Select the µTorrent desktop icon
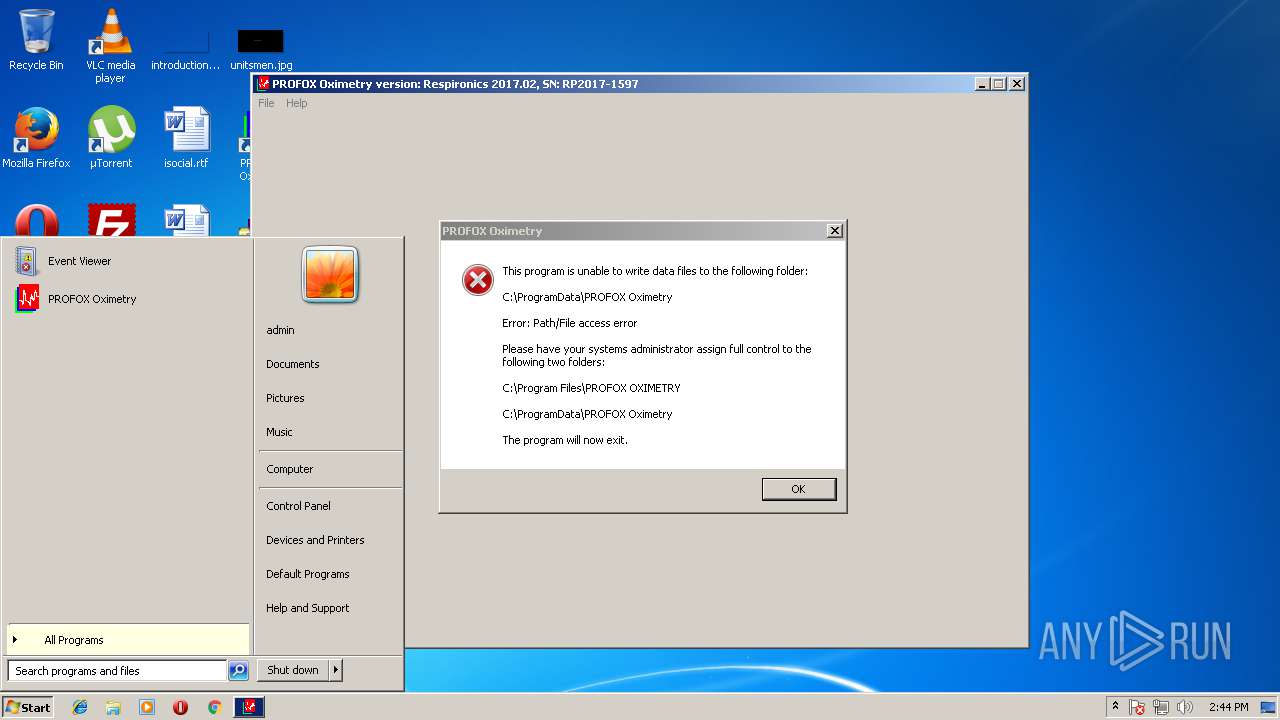 click(110, 138)
